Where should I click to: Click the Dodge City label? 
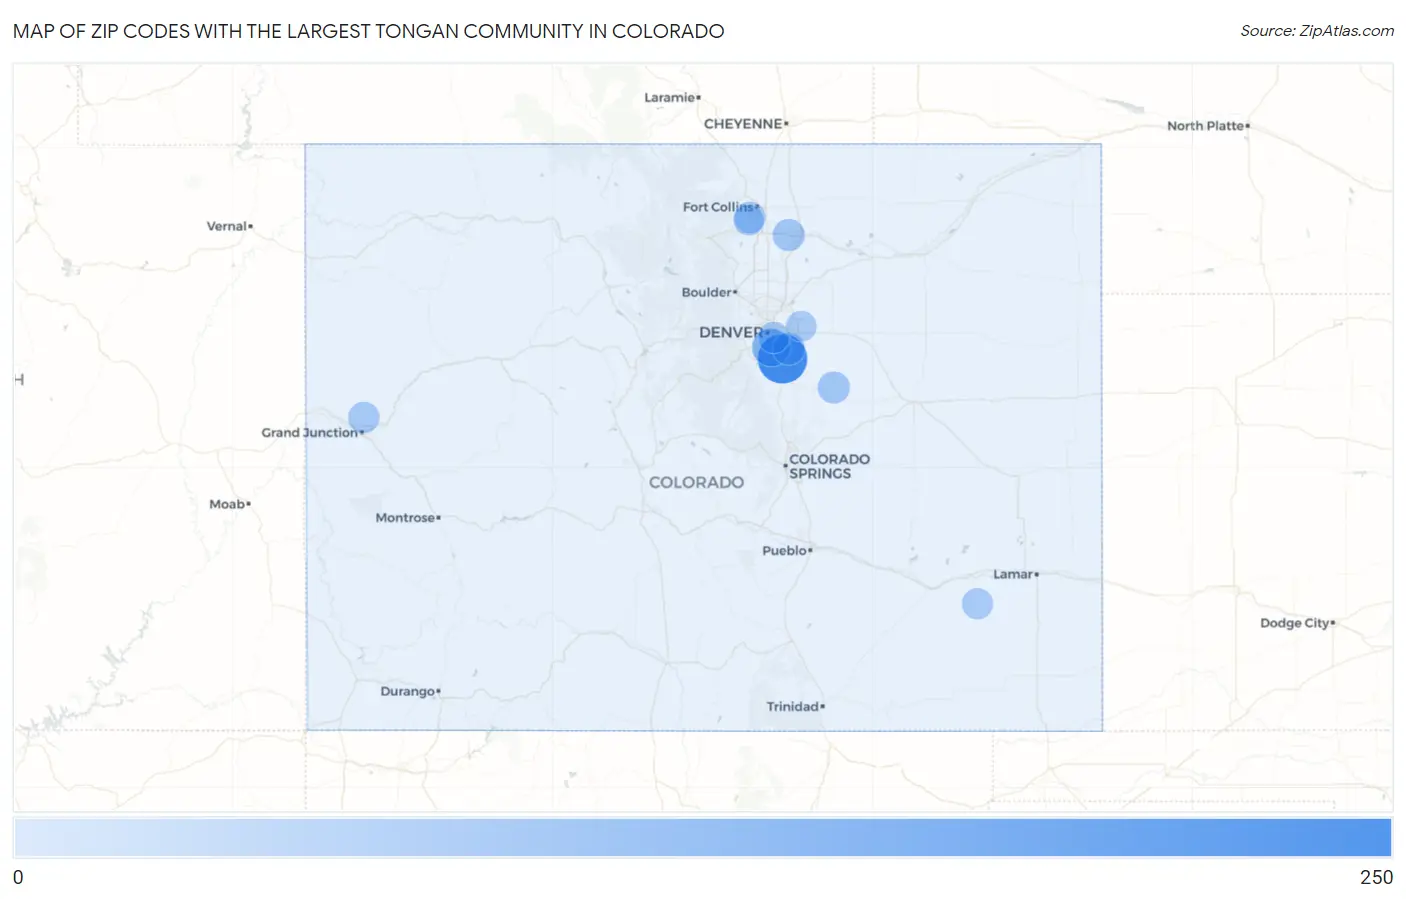tap(1295, 623)
